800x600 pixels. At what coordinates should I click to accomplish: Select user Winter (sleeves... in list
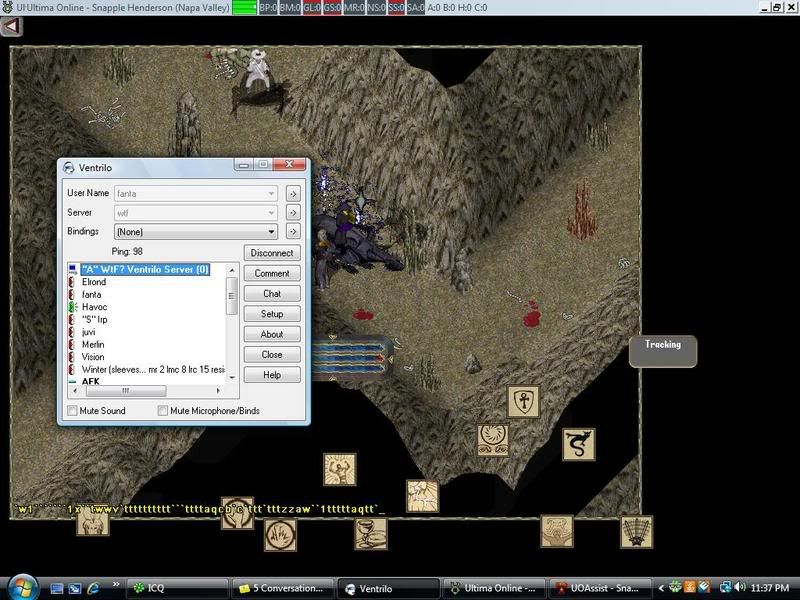[153, 369]
